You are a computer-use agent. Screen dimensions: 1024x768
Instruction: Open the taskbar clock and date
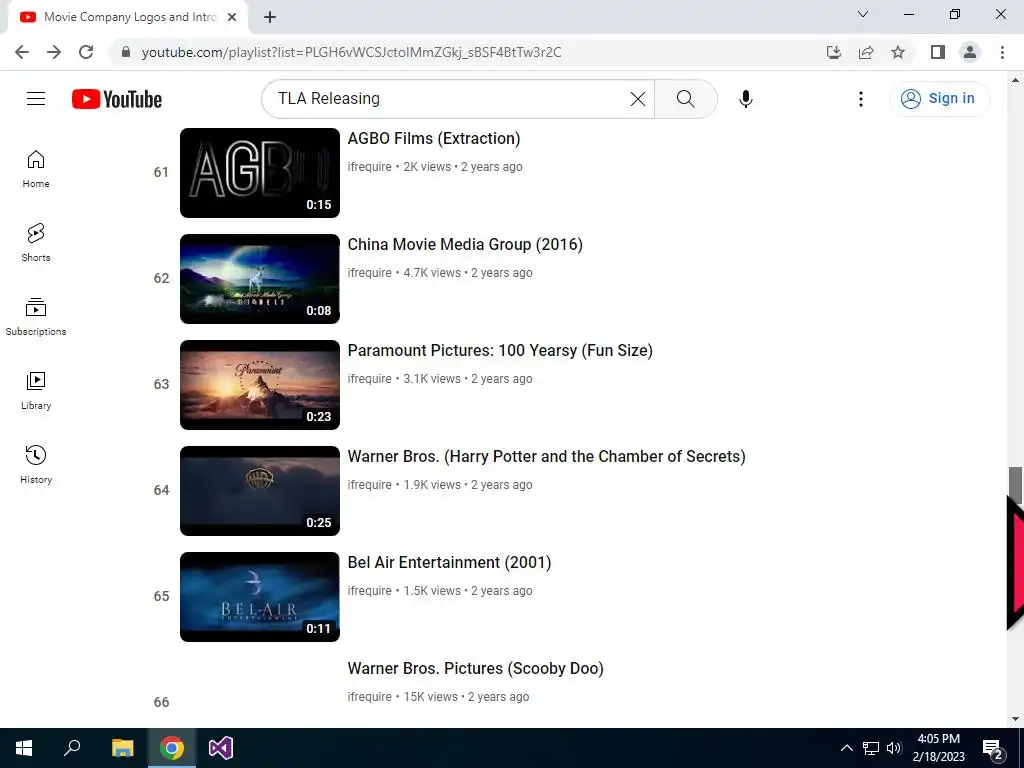click(x=938, y=748)
